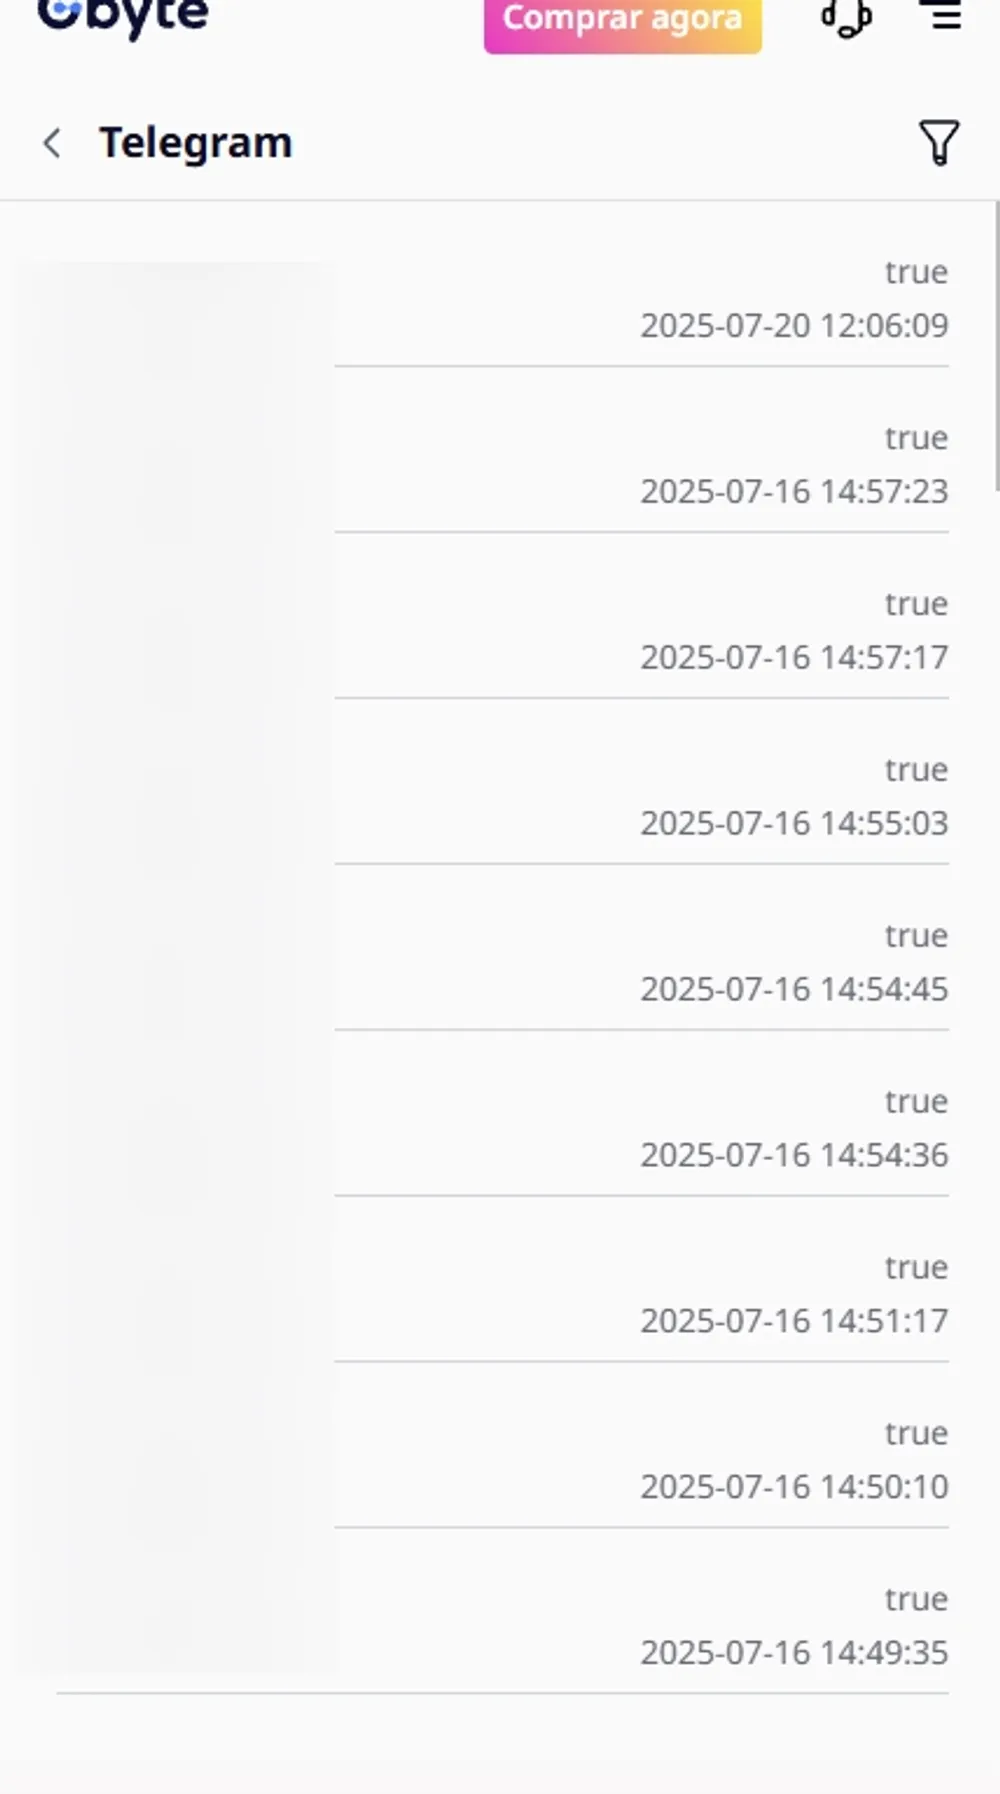Image resolution: width=1000 pixels, height=1794 pixels.
Task: Select the 2025-07-16 14:49:35 row
Action: (794, 1653)
